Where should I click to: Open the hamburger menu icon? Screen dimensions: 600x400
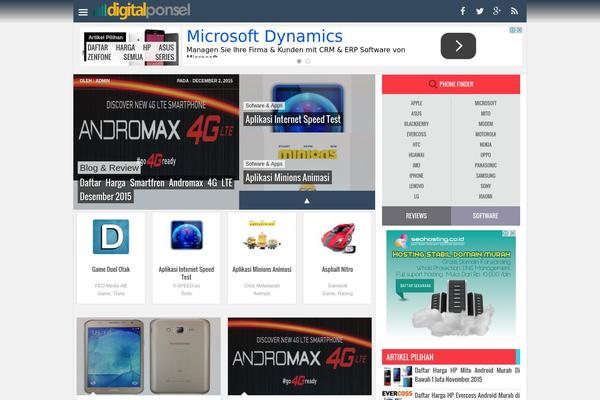click(x=83, y=12)
